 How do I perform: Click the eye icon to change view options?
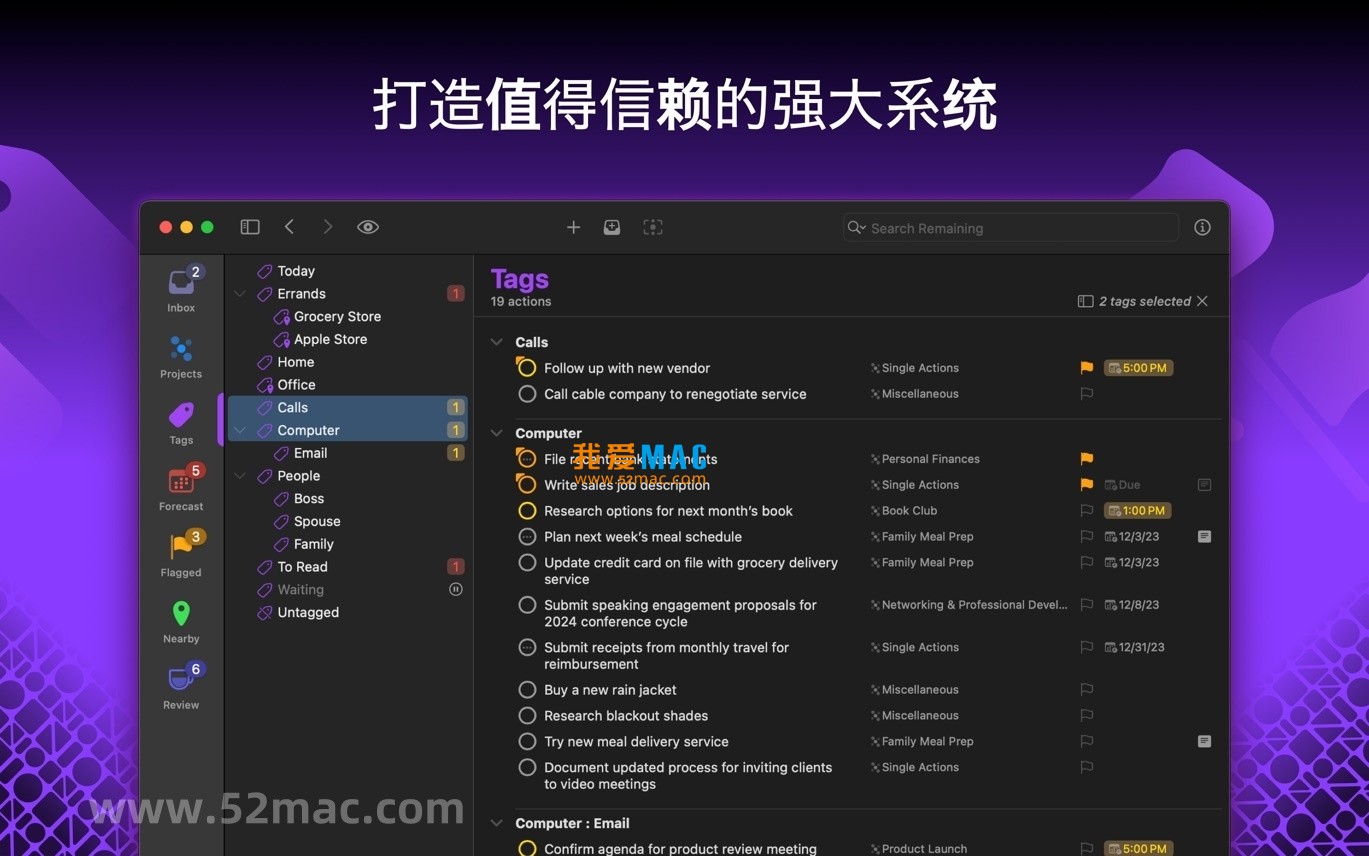(368, 227)
